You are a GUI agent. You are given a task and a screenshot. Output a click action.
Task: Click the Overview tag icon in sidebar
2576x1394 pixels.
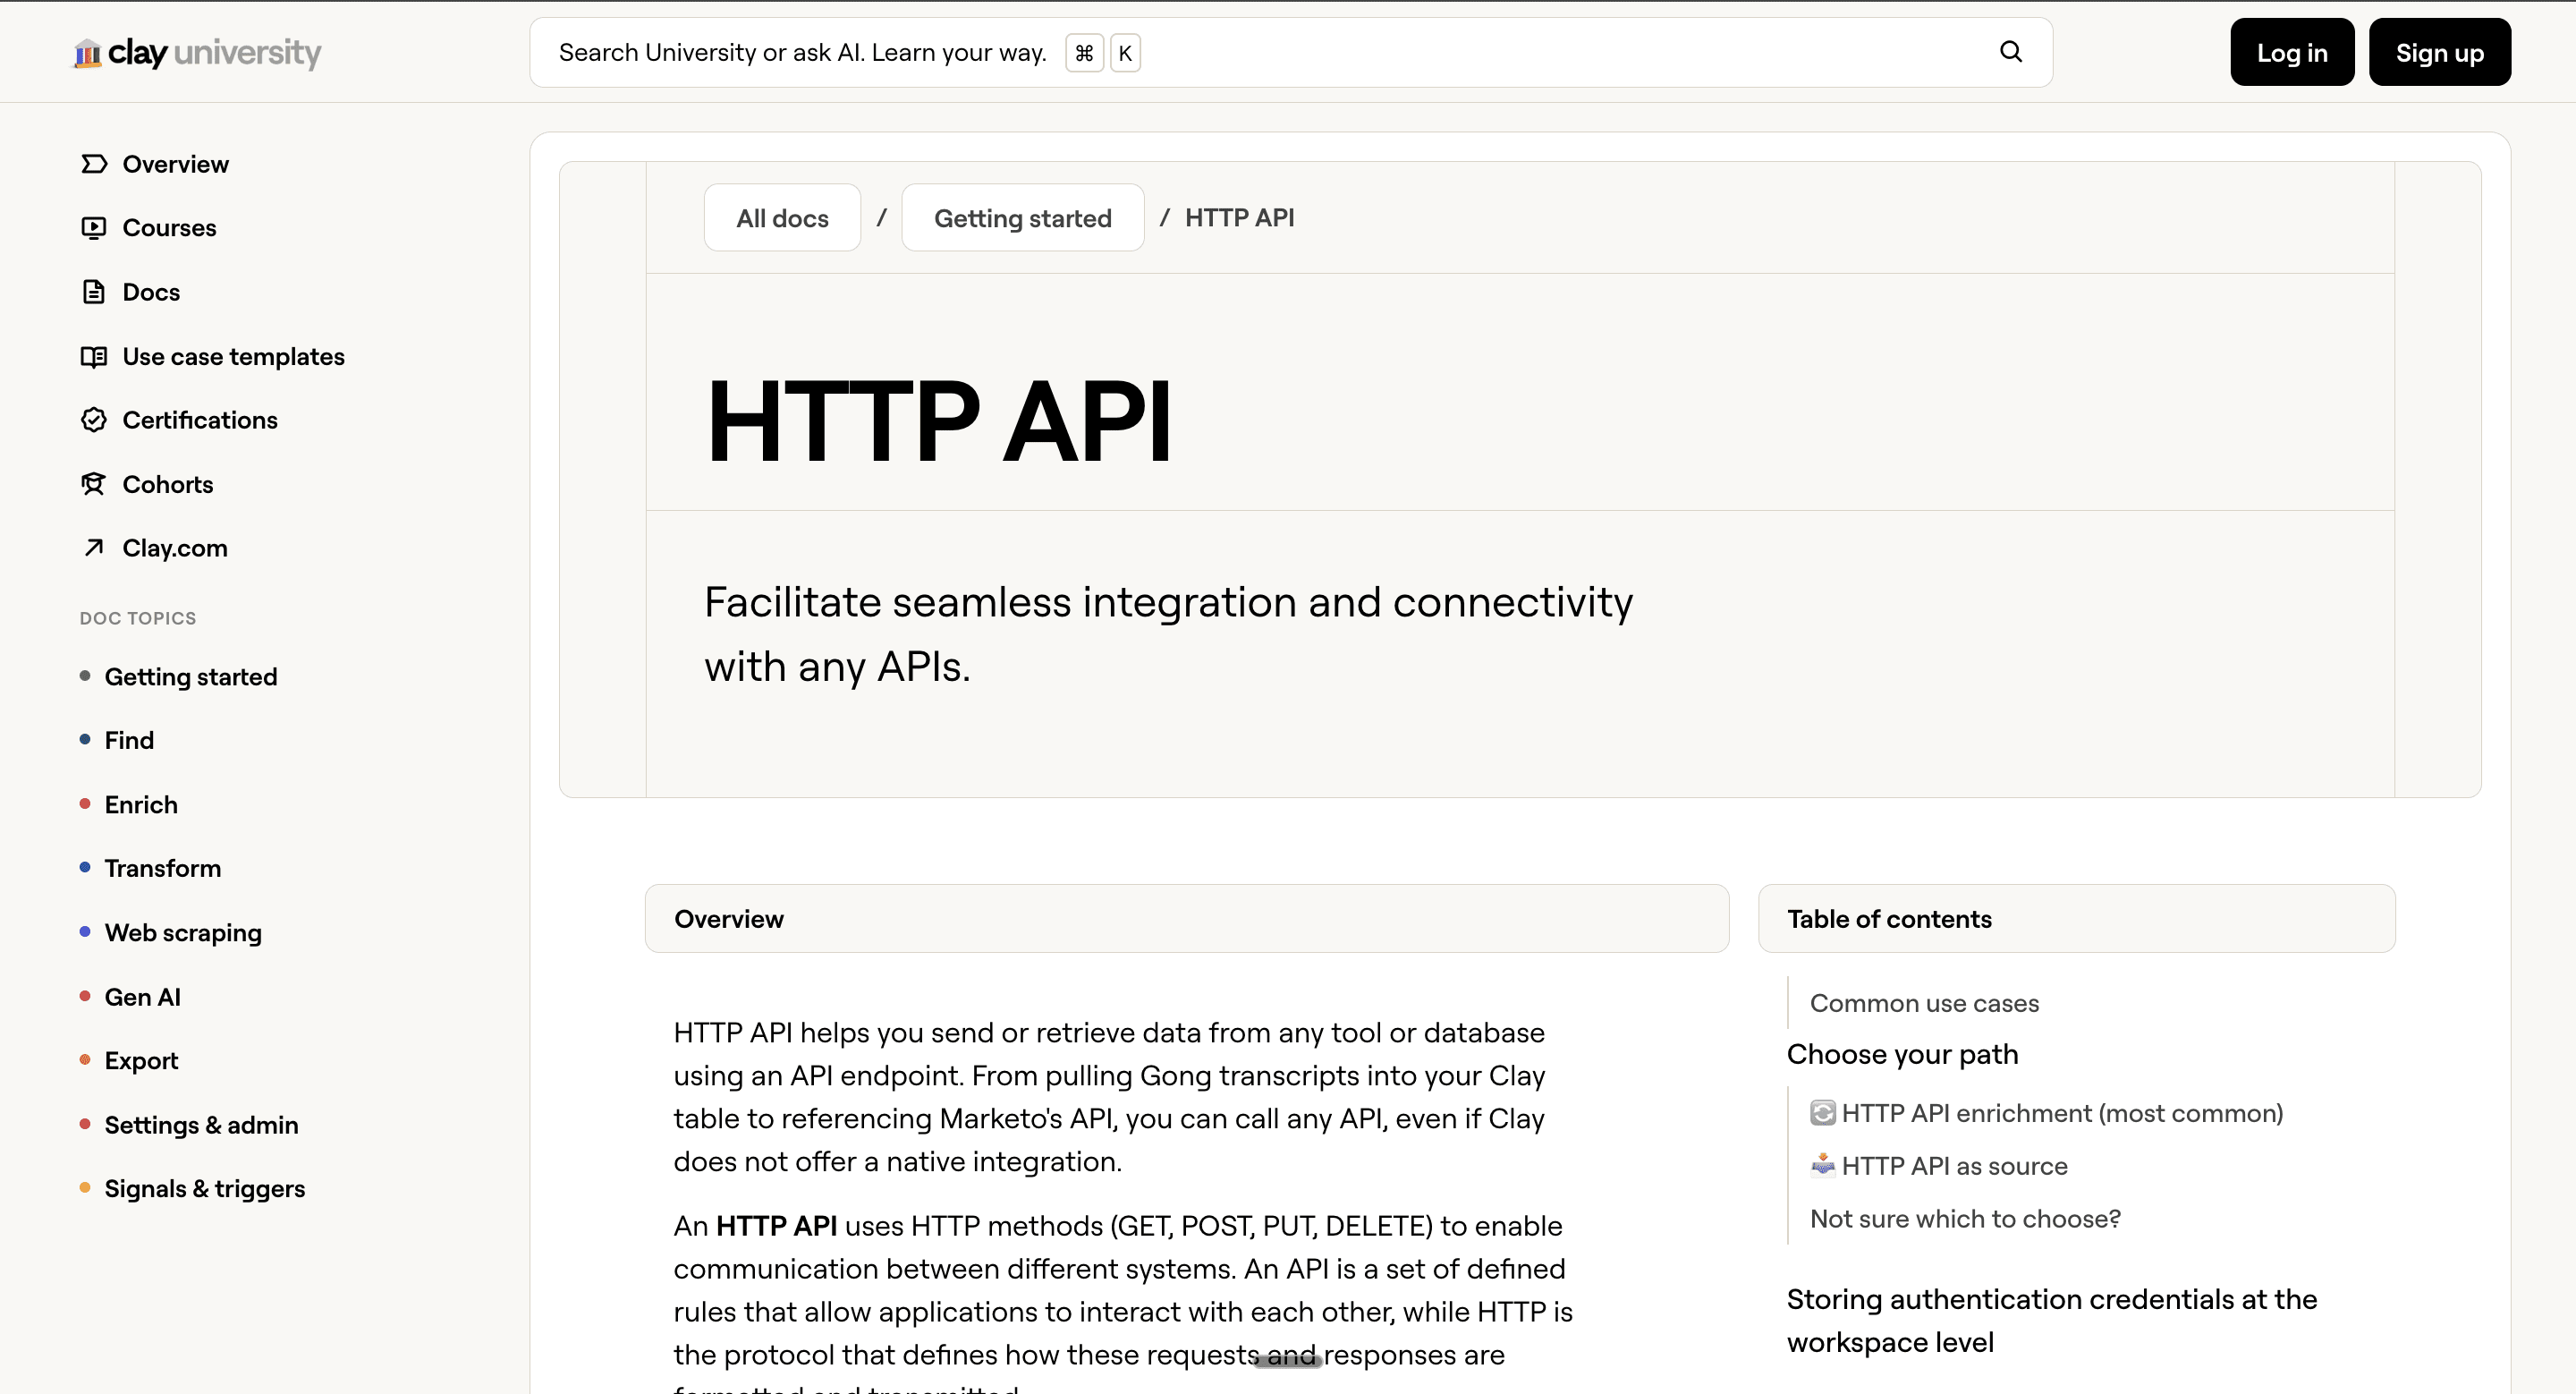click(94, 164)
